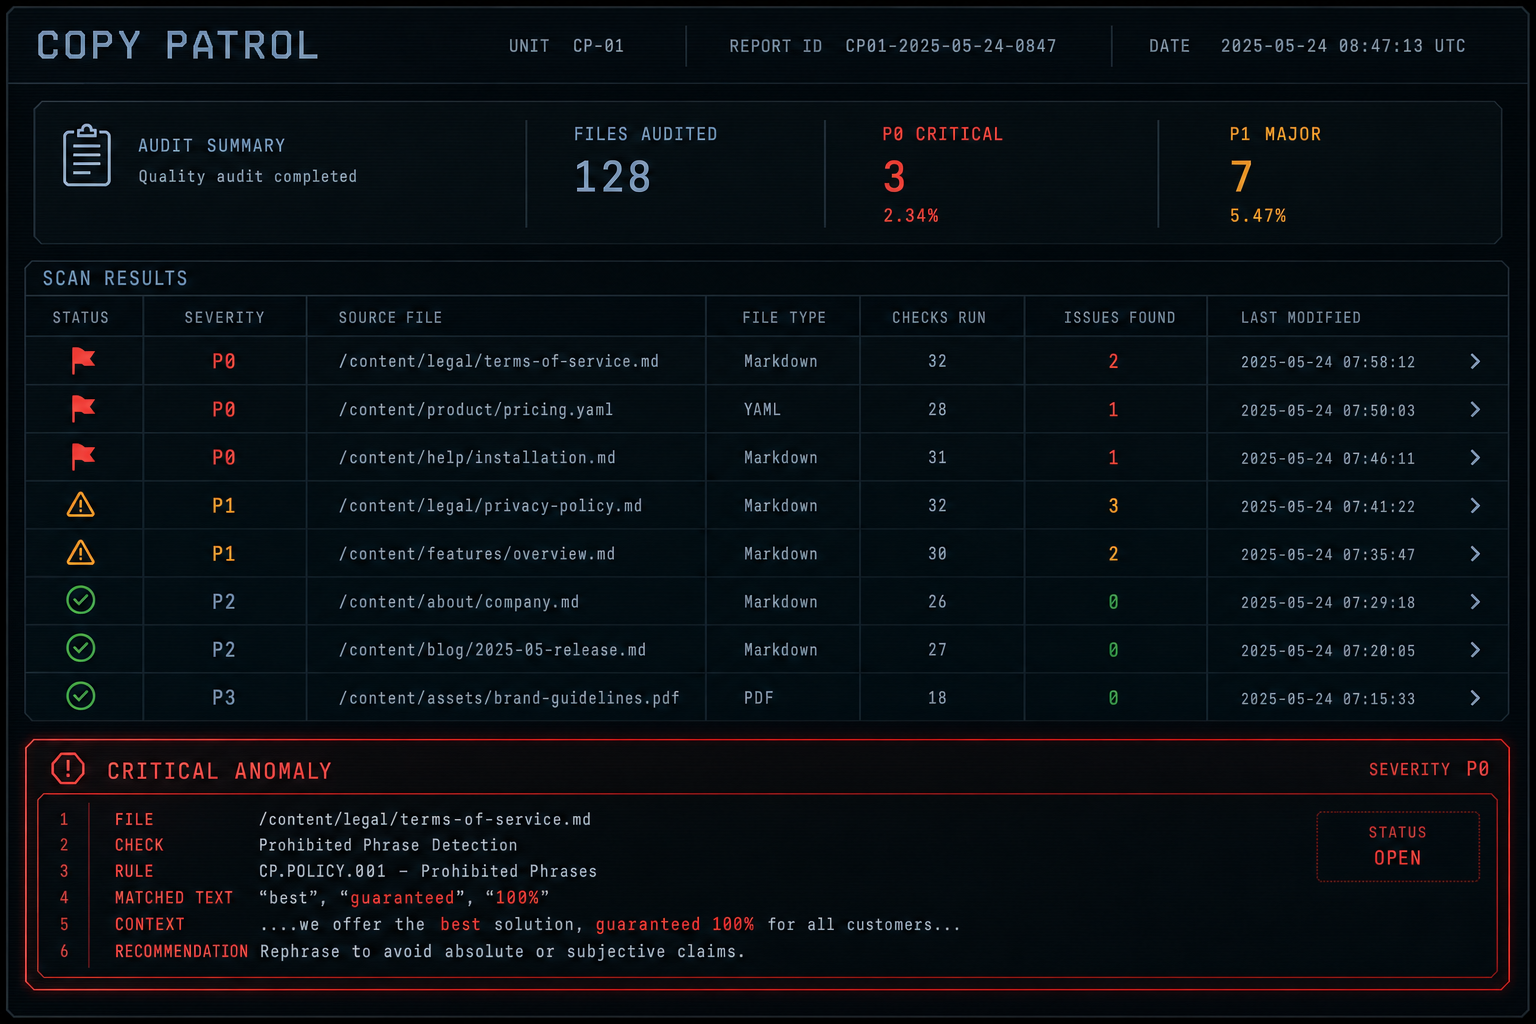
Task: Click the anomaly FILE path terms-of-service.md
Action: pyautogui.click(x=425, y=819)
